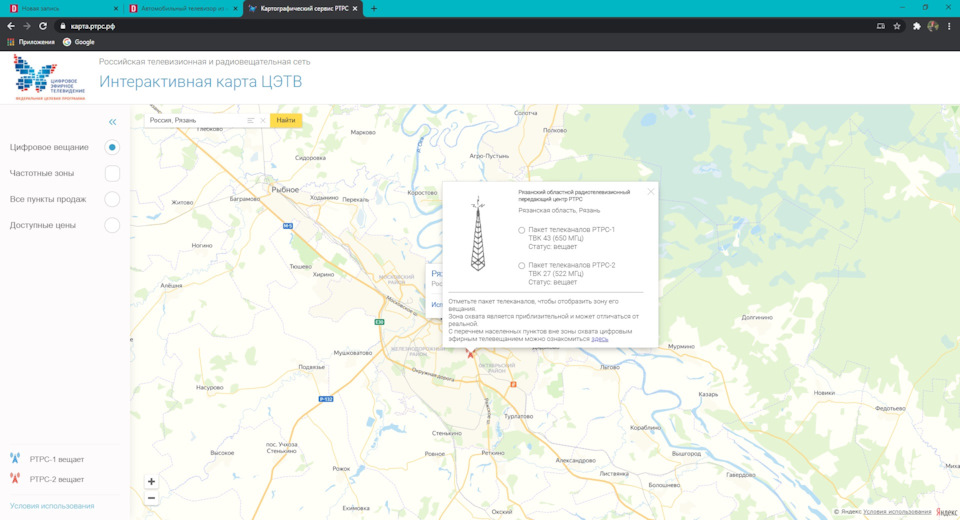Screen dimensions: 960x520
Task: Click the Е30 road badge
Action: [380, 322]
